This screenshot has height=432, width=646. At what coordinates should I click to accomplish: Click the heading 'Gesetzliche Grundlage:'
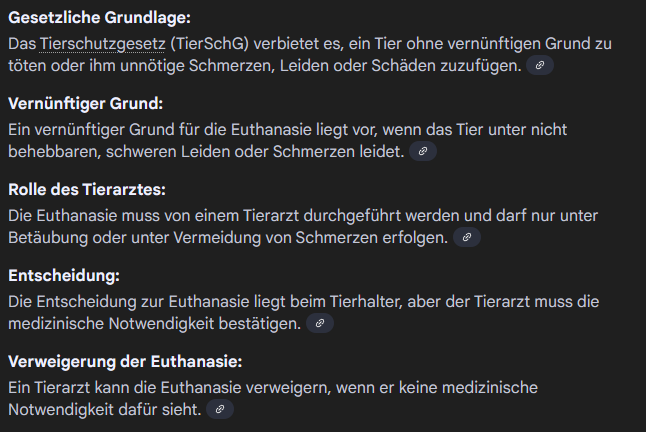84,18
